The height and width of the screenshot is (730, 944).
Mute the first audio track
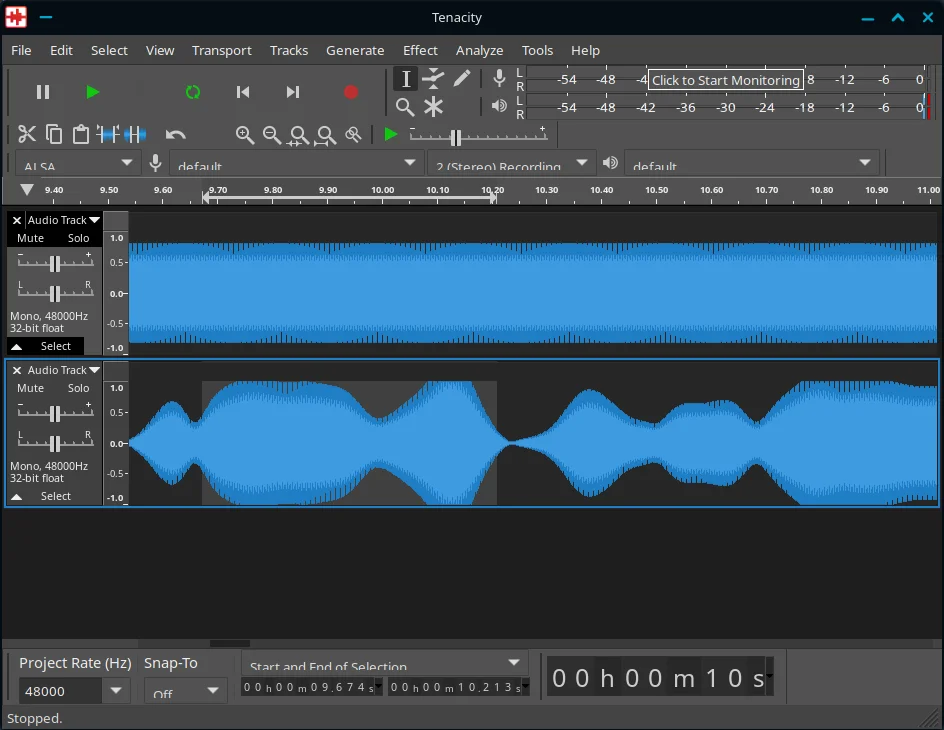coord(31,238)
